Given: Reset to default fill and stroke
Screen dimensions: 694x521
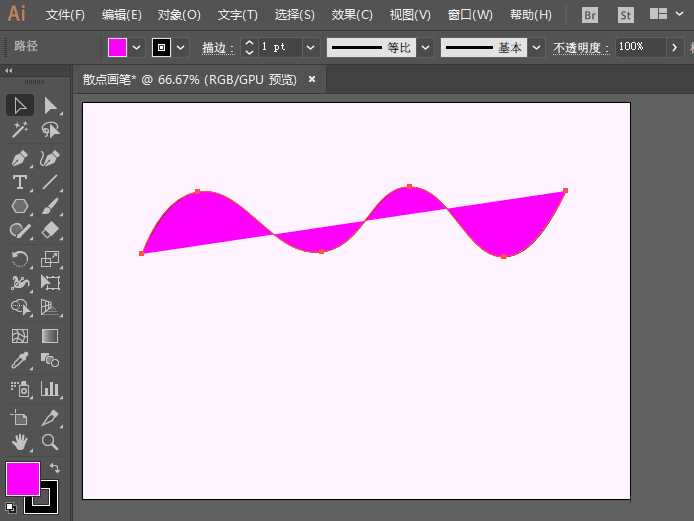Looking at the screenshot, I should pos(11,507).
